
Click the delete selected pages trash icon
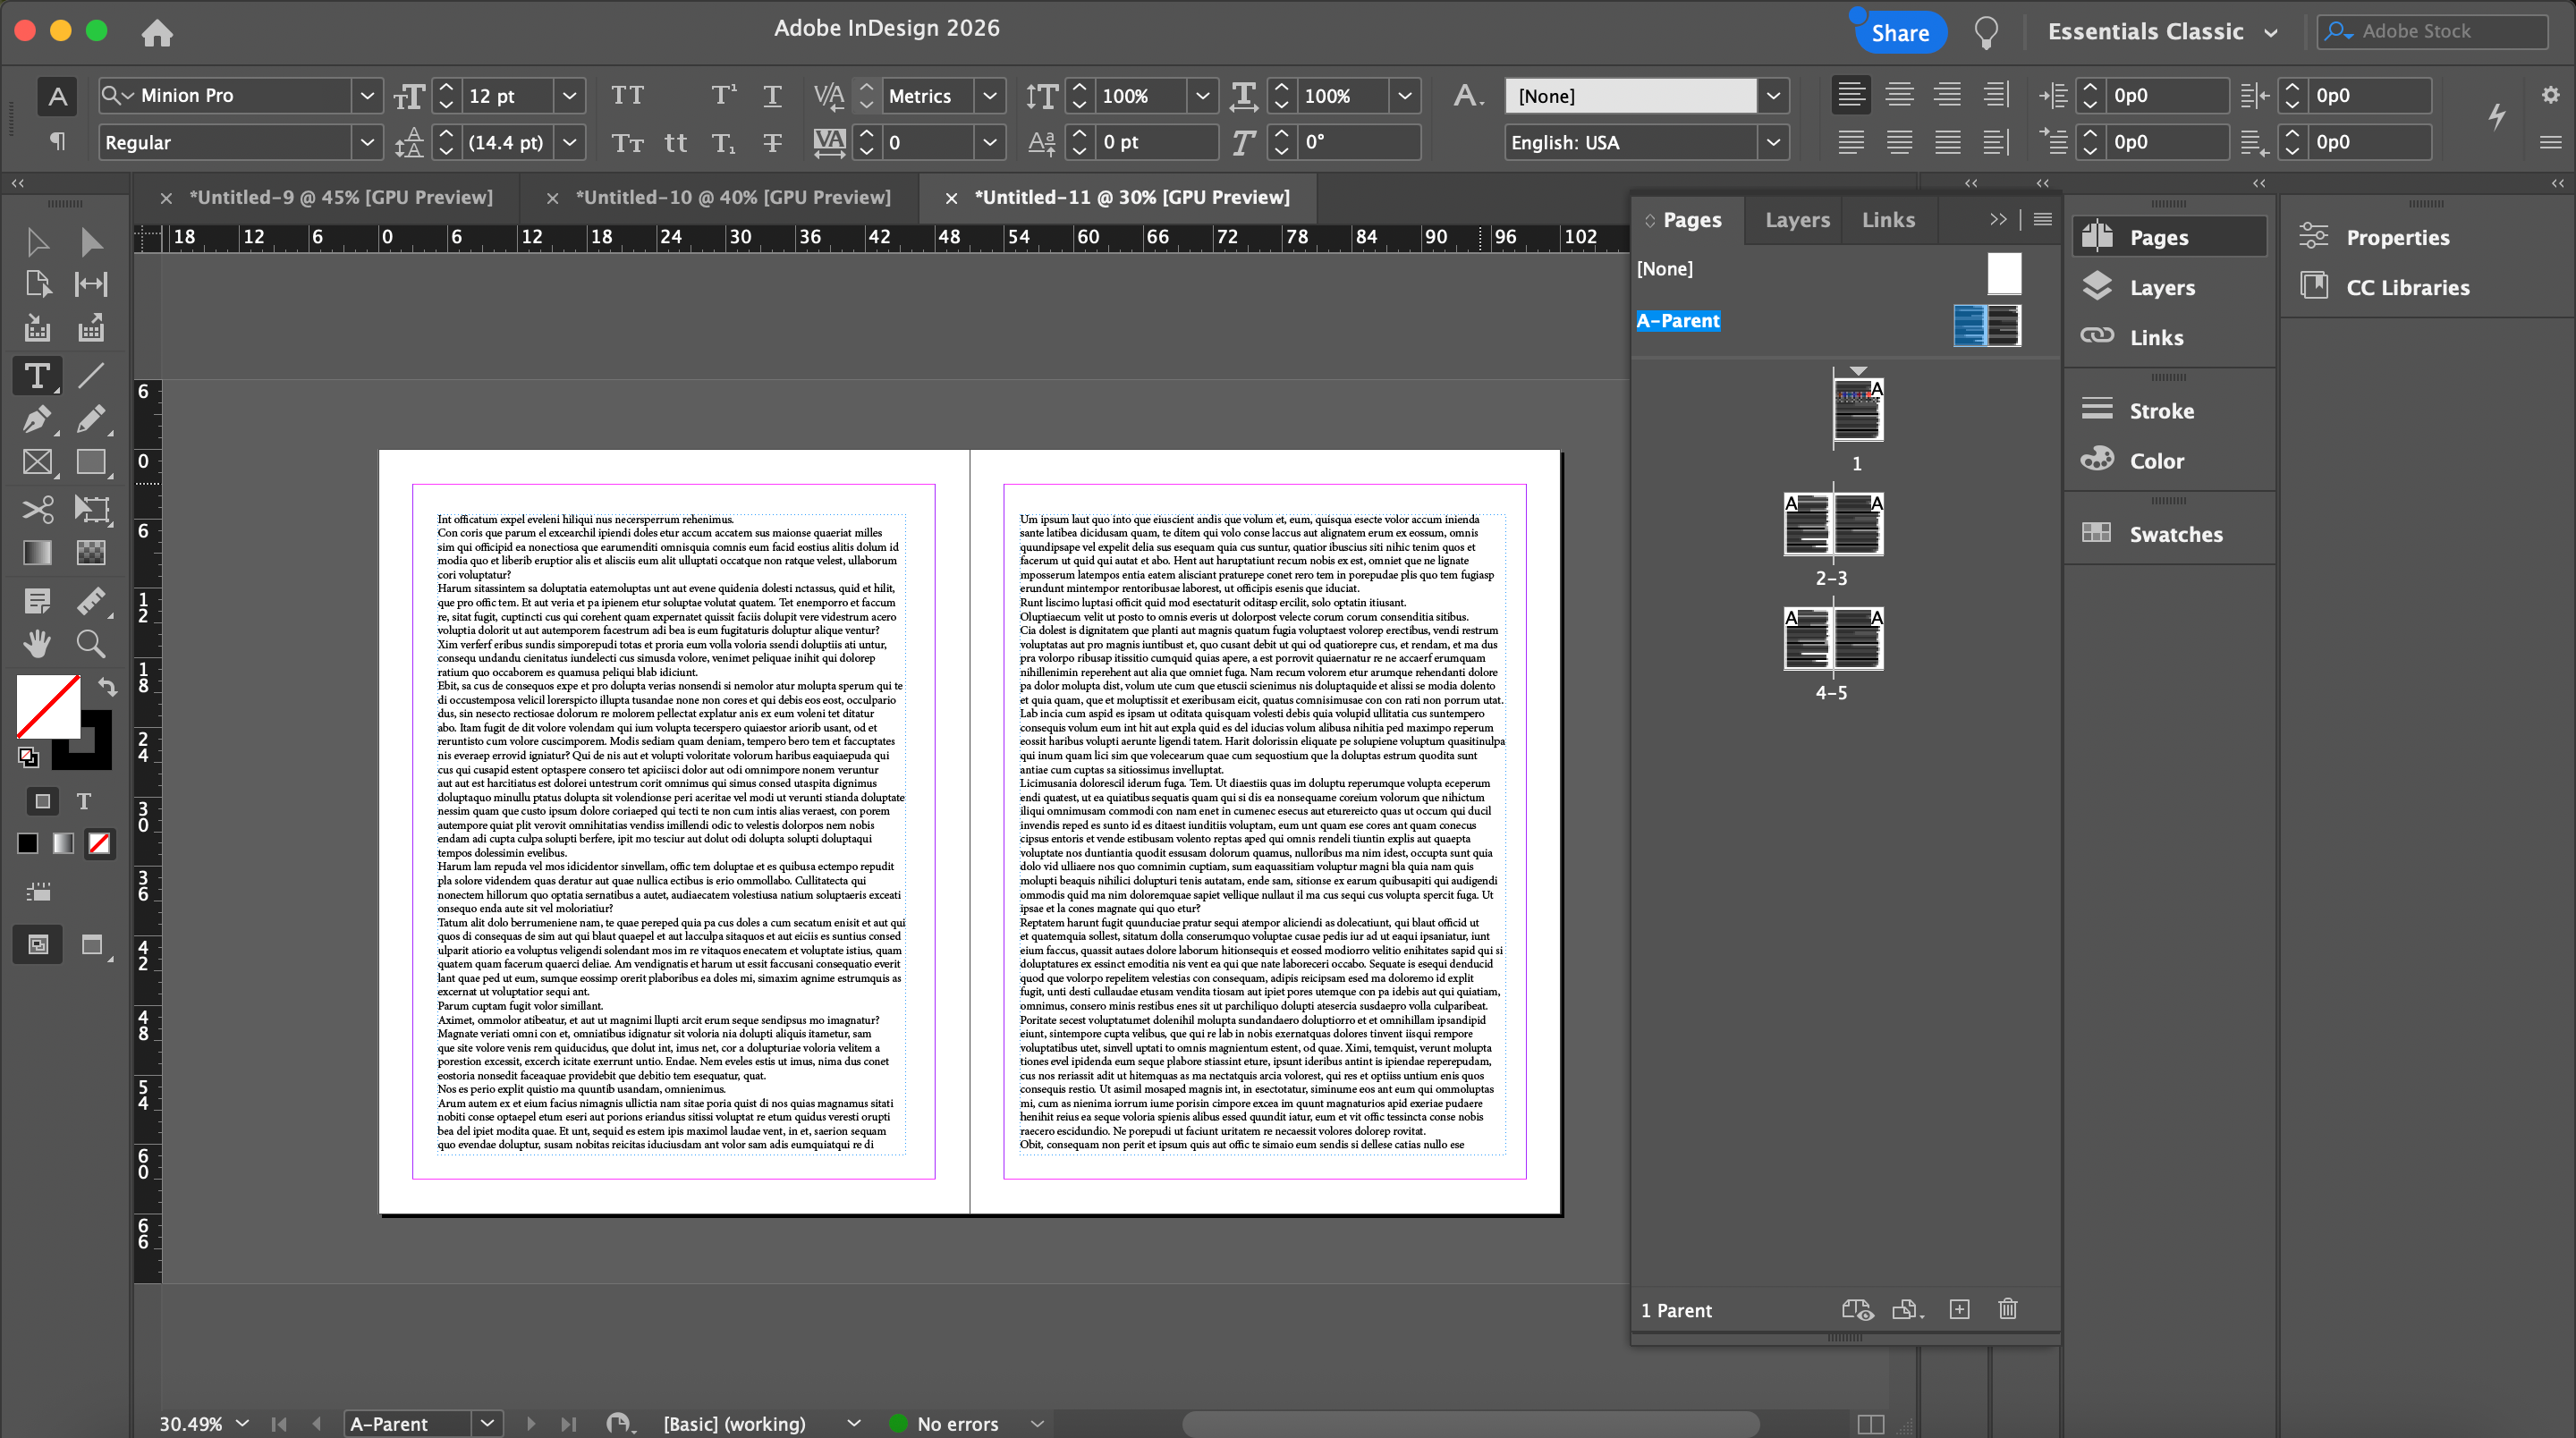(x=2007, y=1309)
